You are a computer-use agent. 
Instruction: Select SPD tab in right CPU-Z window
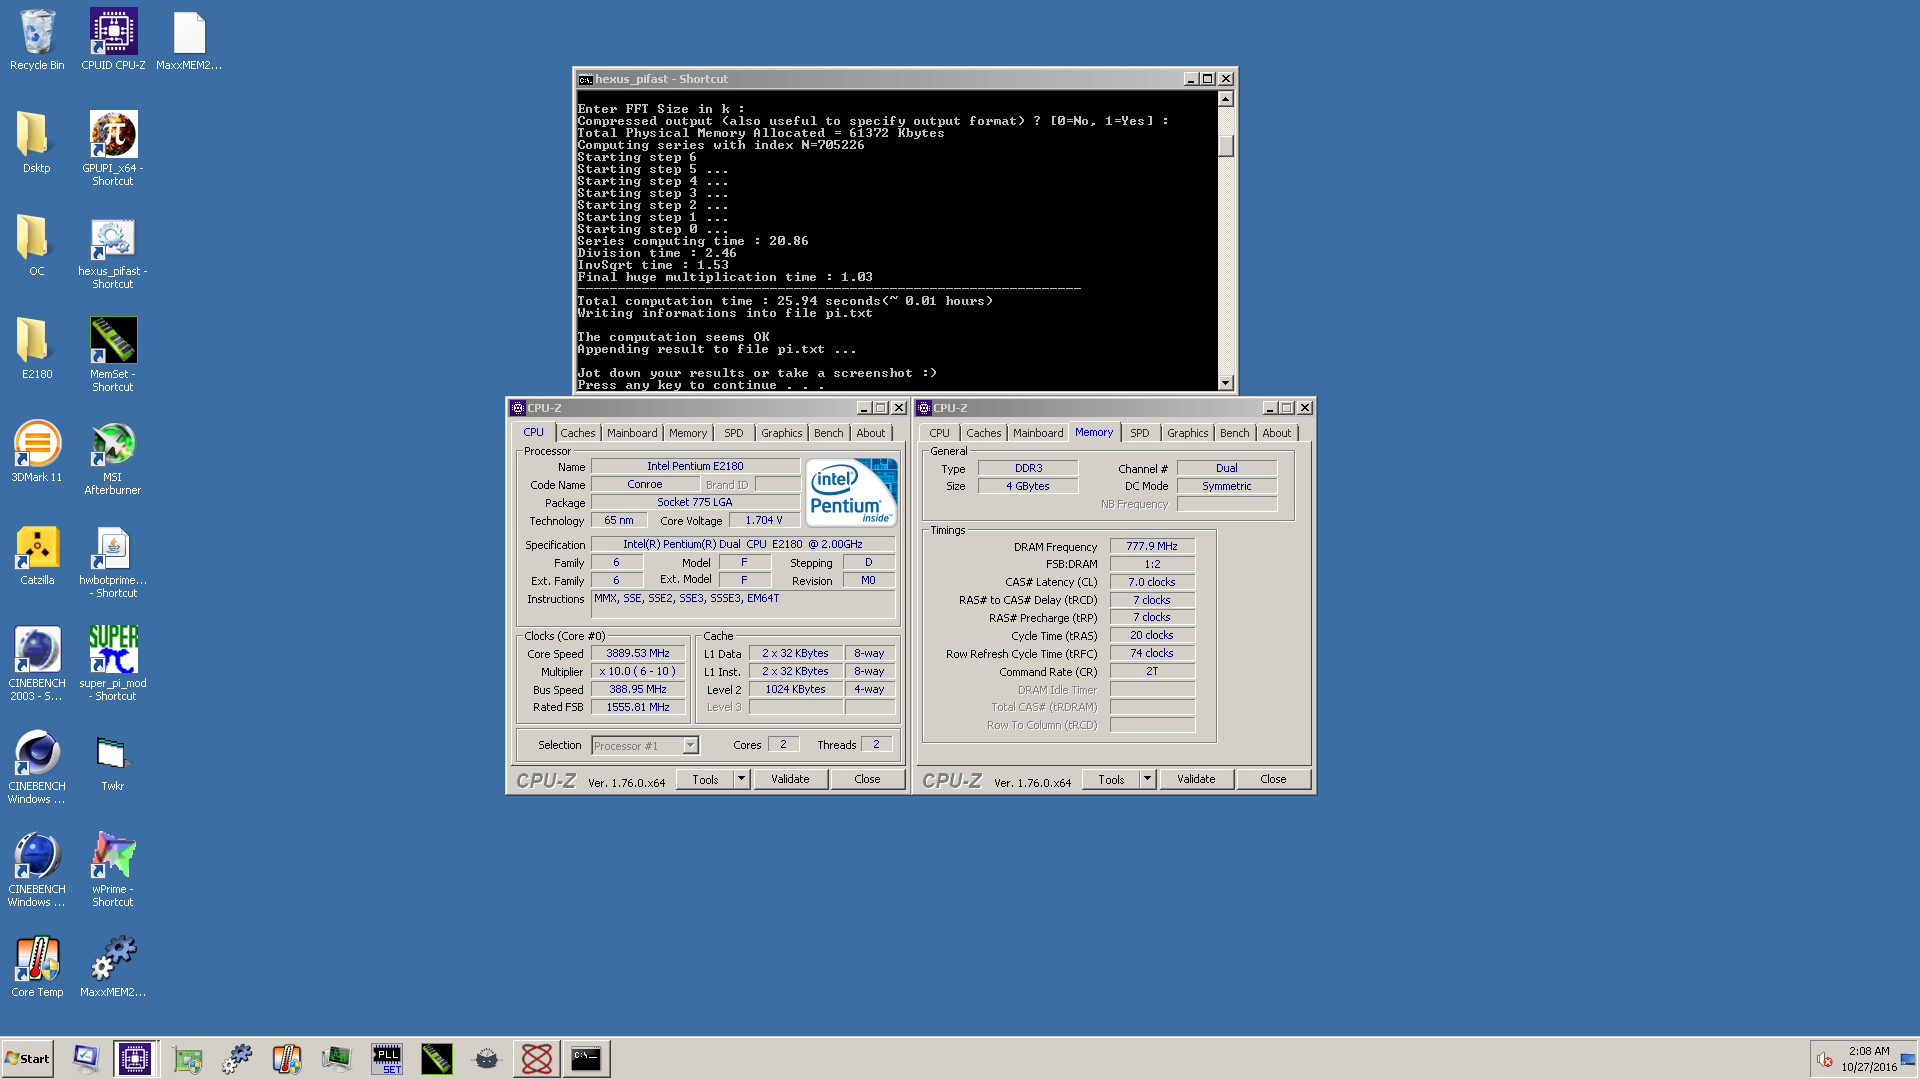coord(1140,433)
